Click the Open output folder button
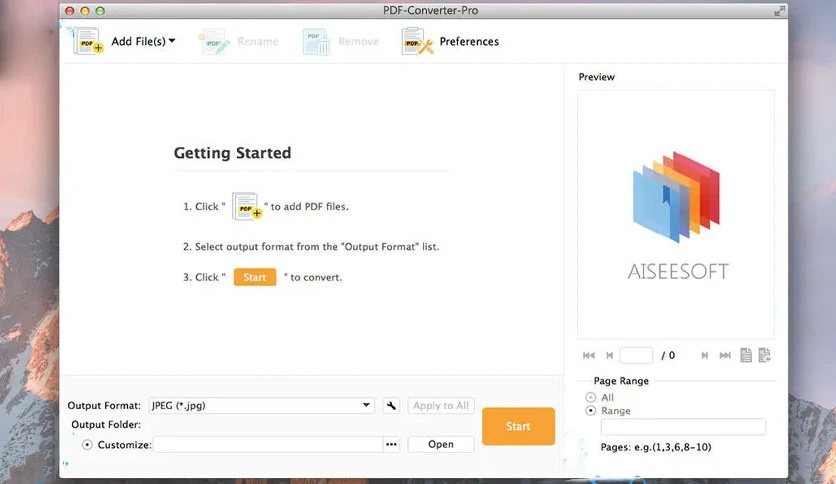 point(441,445)
